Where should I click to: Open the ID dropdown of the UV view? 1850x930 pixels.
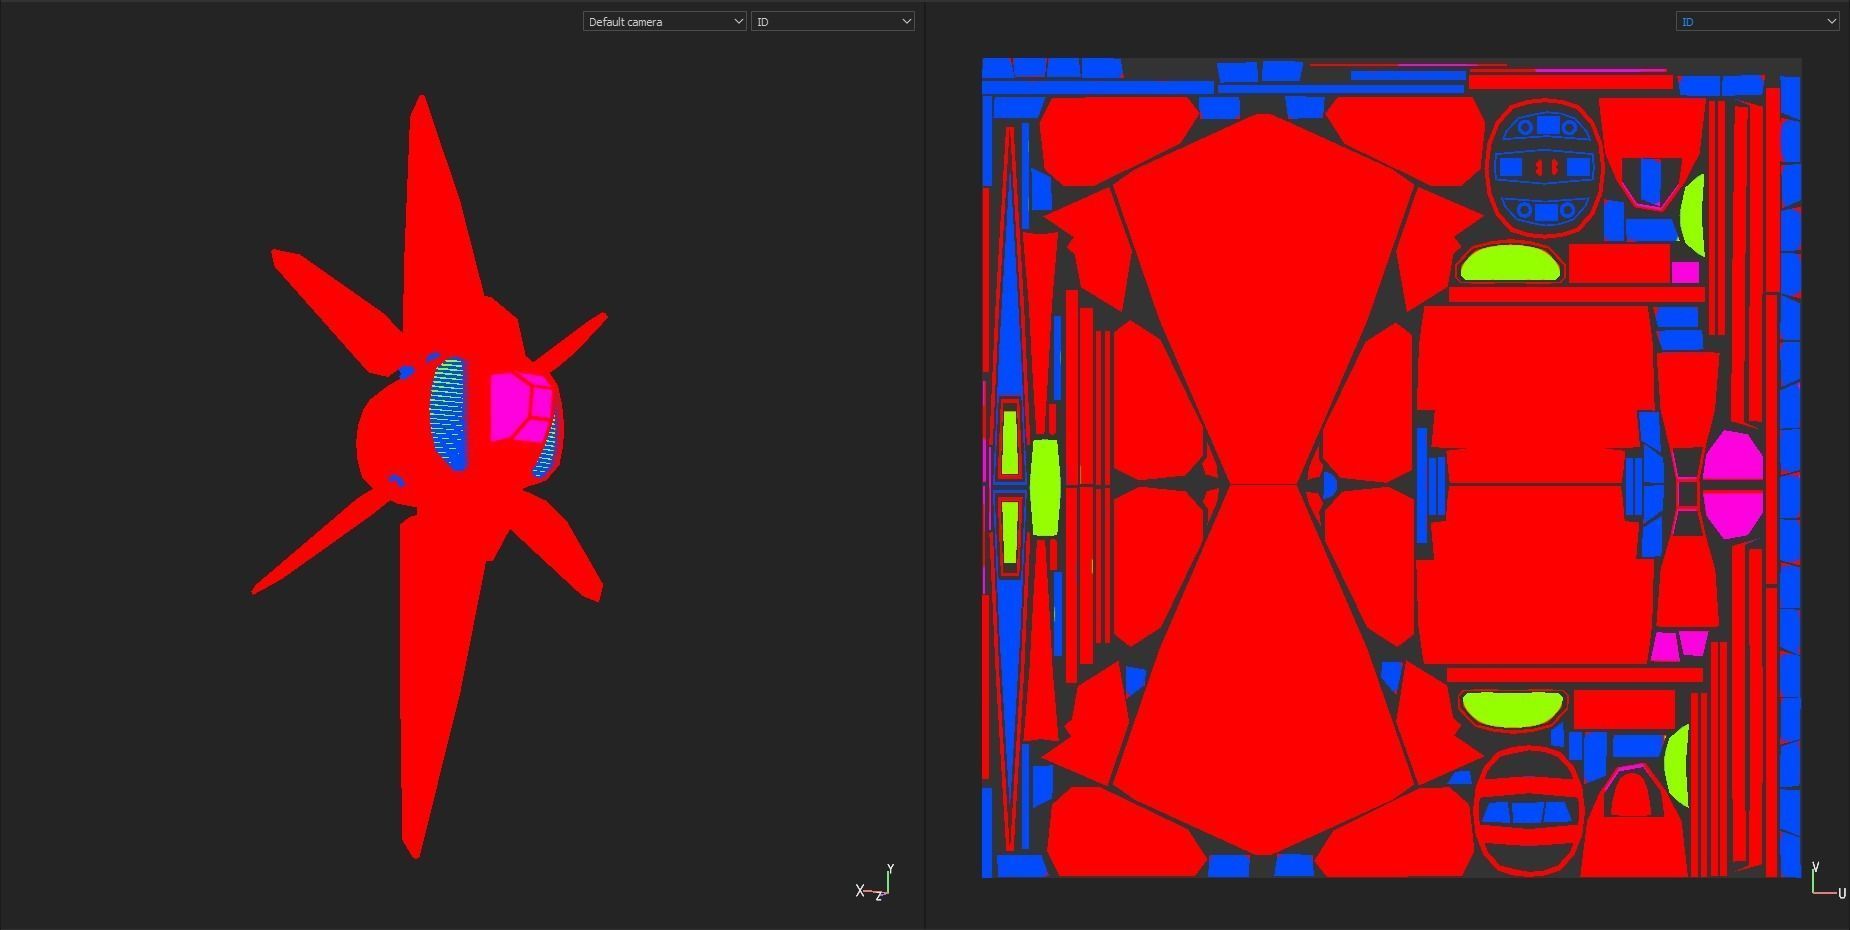pos(1757,21)
